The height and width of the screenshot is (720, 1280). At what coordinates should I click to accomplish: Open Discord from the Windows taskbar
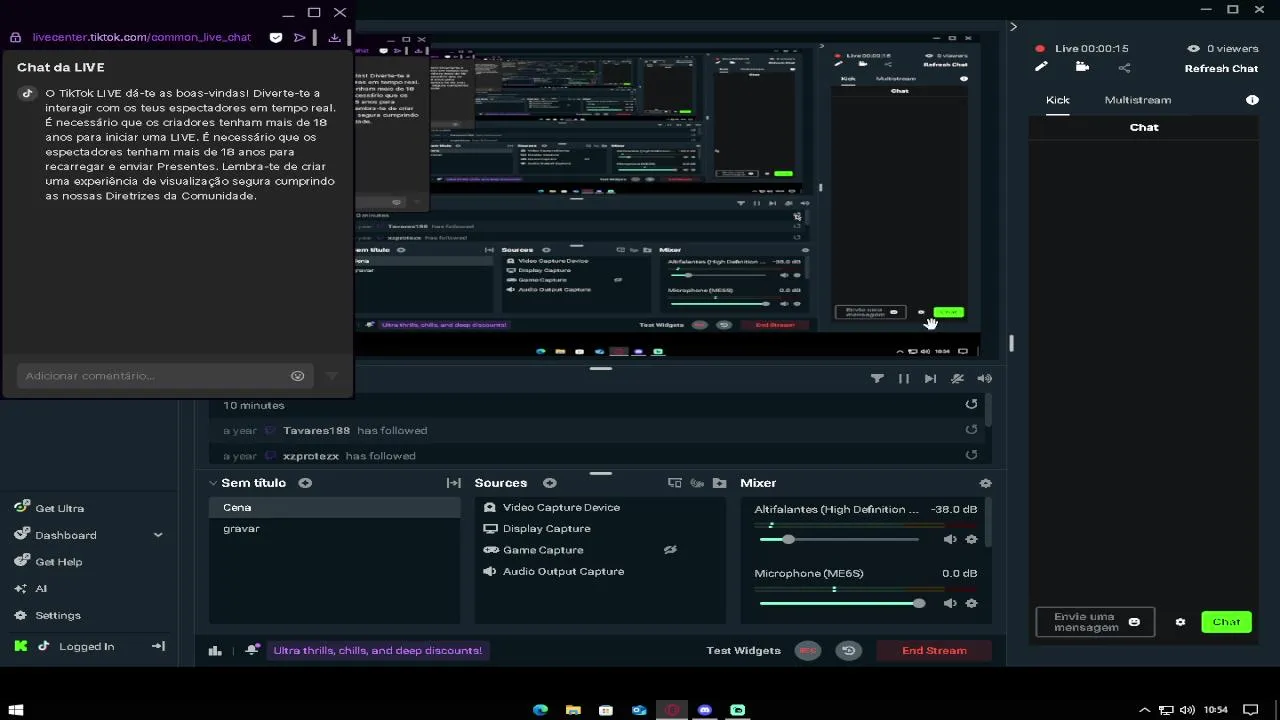tap(704, 710)
